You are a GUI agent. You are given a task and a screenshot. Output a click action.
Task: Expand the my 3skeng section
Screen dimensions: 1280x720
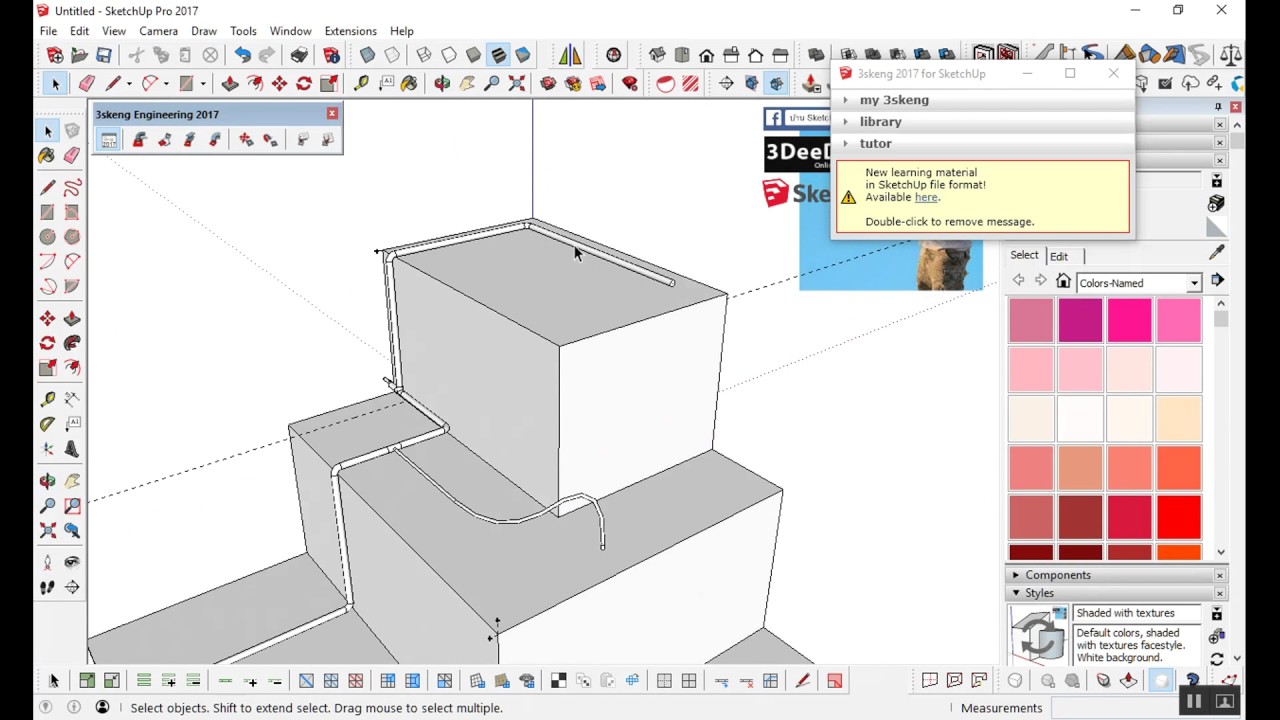983,100
